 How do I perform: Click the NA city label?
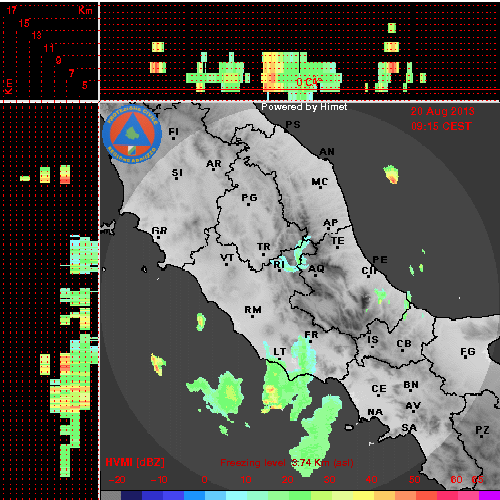375,412
